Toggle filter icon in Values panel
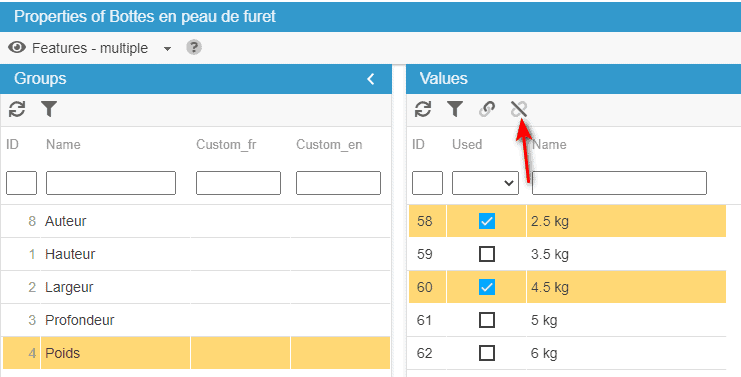The width and height of the screenshot is (741, 377). tap(455, 109)
